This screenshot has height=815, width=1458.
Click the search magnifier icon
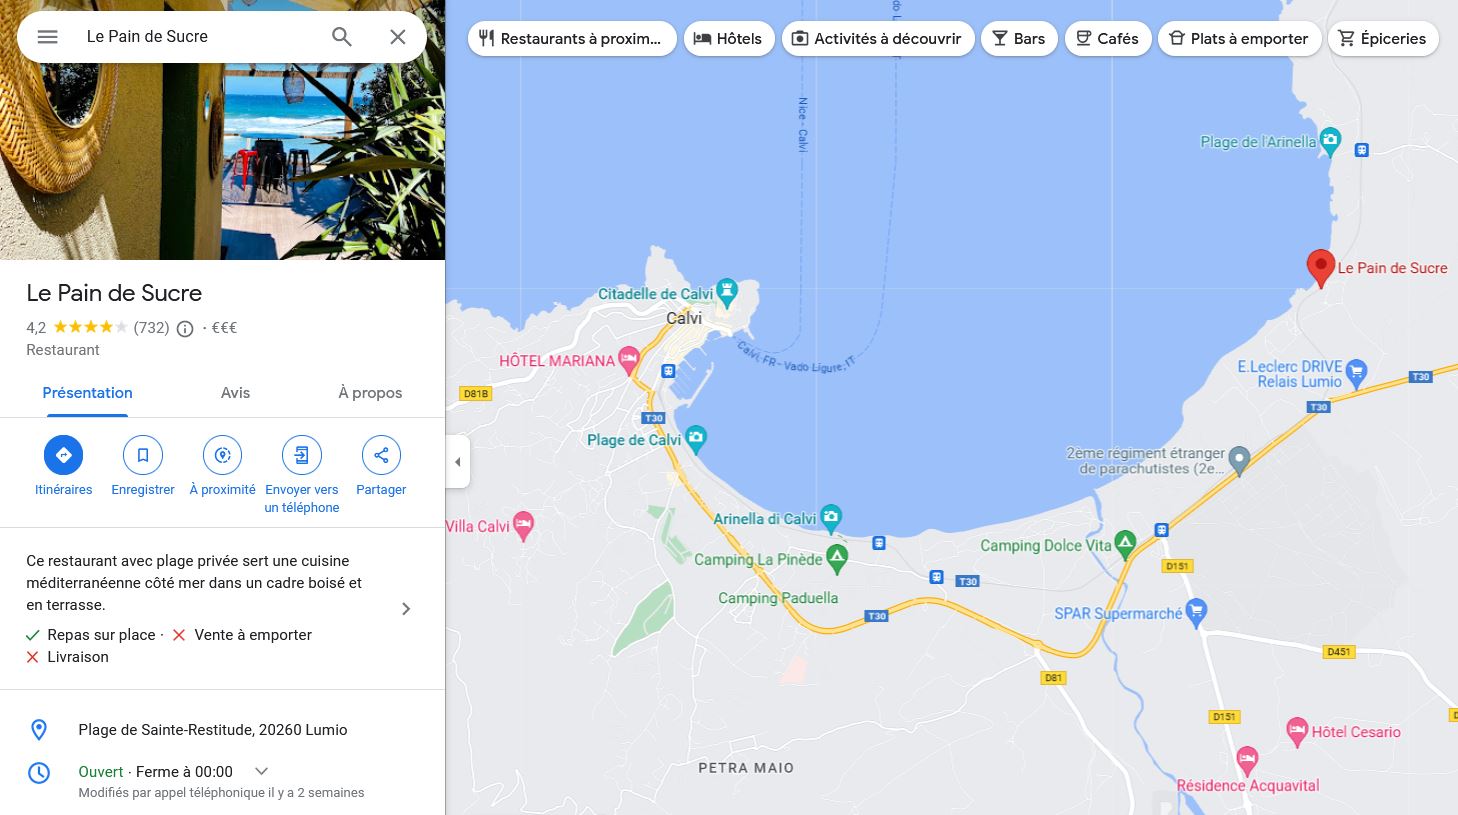342,37
